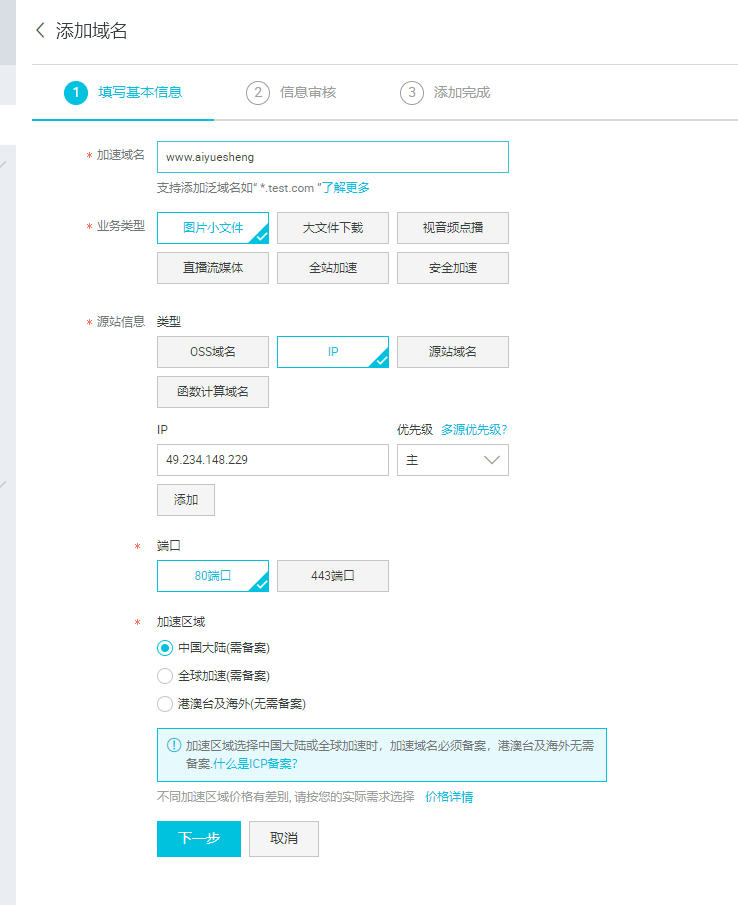This screenshot has height=905, width=738.
Task: Click the back arrow beside 添加域名
Action: [x=40, y=30]
